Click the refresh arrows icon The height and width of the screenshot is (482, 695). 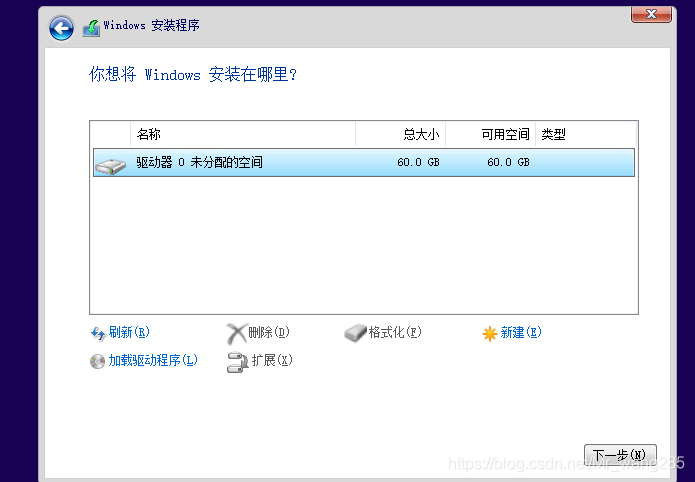(98, 333)
